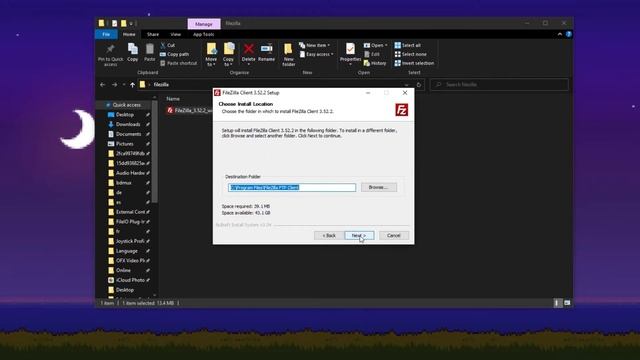The image size is (640, 360).
Task: Open the Copy to dropdown
Action: point(228,55)
